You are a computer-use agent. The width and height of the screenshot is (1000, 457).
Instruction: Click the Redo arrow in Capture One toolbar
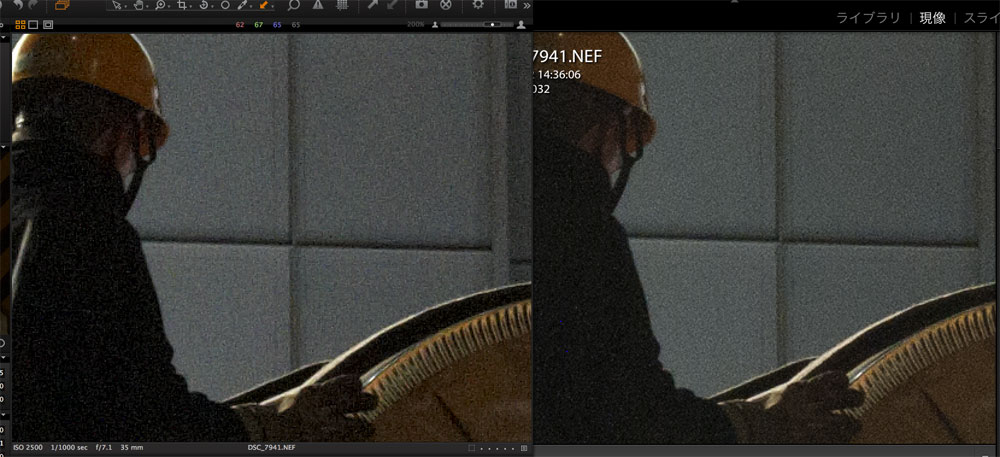click(x=33, y=4)
